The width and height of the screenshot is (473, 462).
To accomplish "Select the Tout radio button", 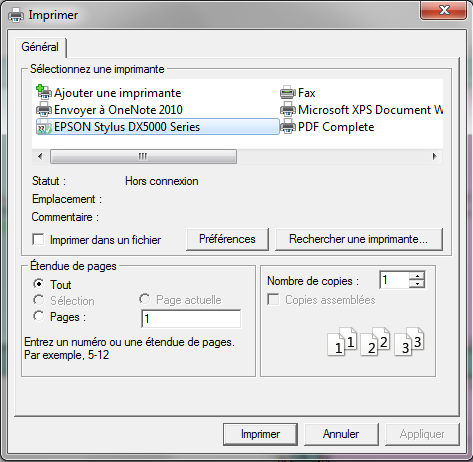I will pos(39,284).
